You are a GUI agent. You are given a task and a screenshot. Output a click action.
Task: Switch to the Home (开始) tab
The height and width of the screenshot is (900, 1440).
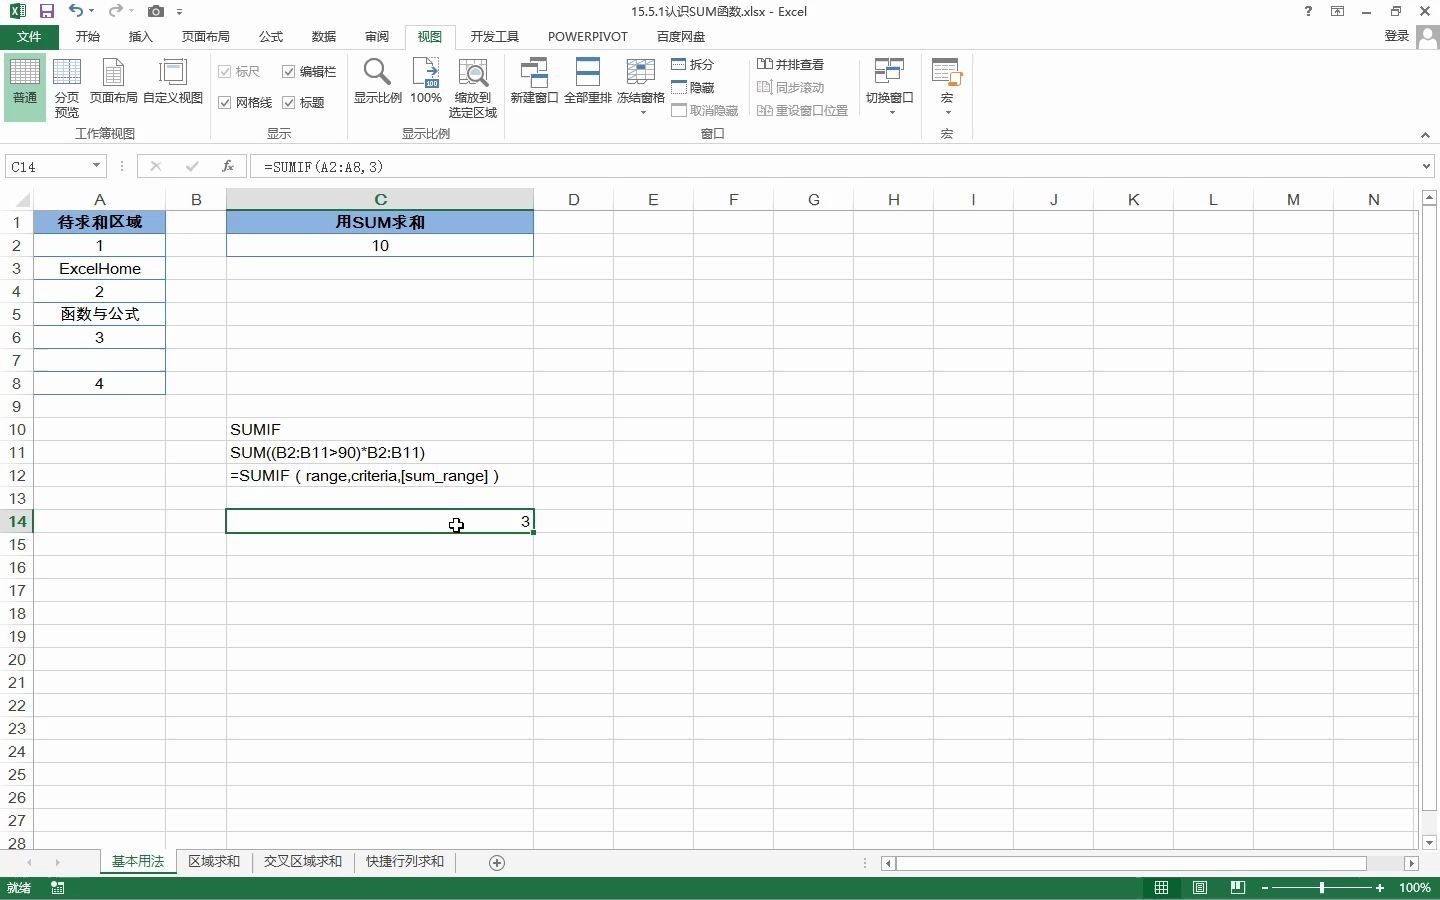click(88, 36)
